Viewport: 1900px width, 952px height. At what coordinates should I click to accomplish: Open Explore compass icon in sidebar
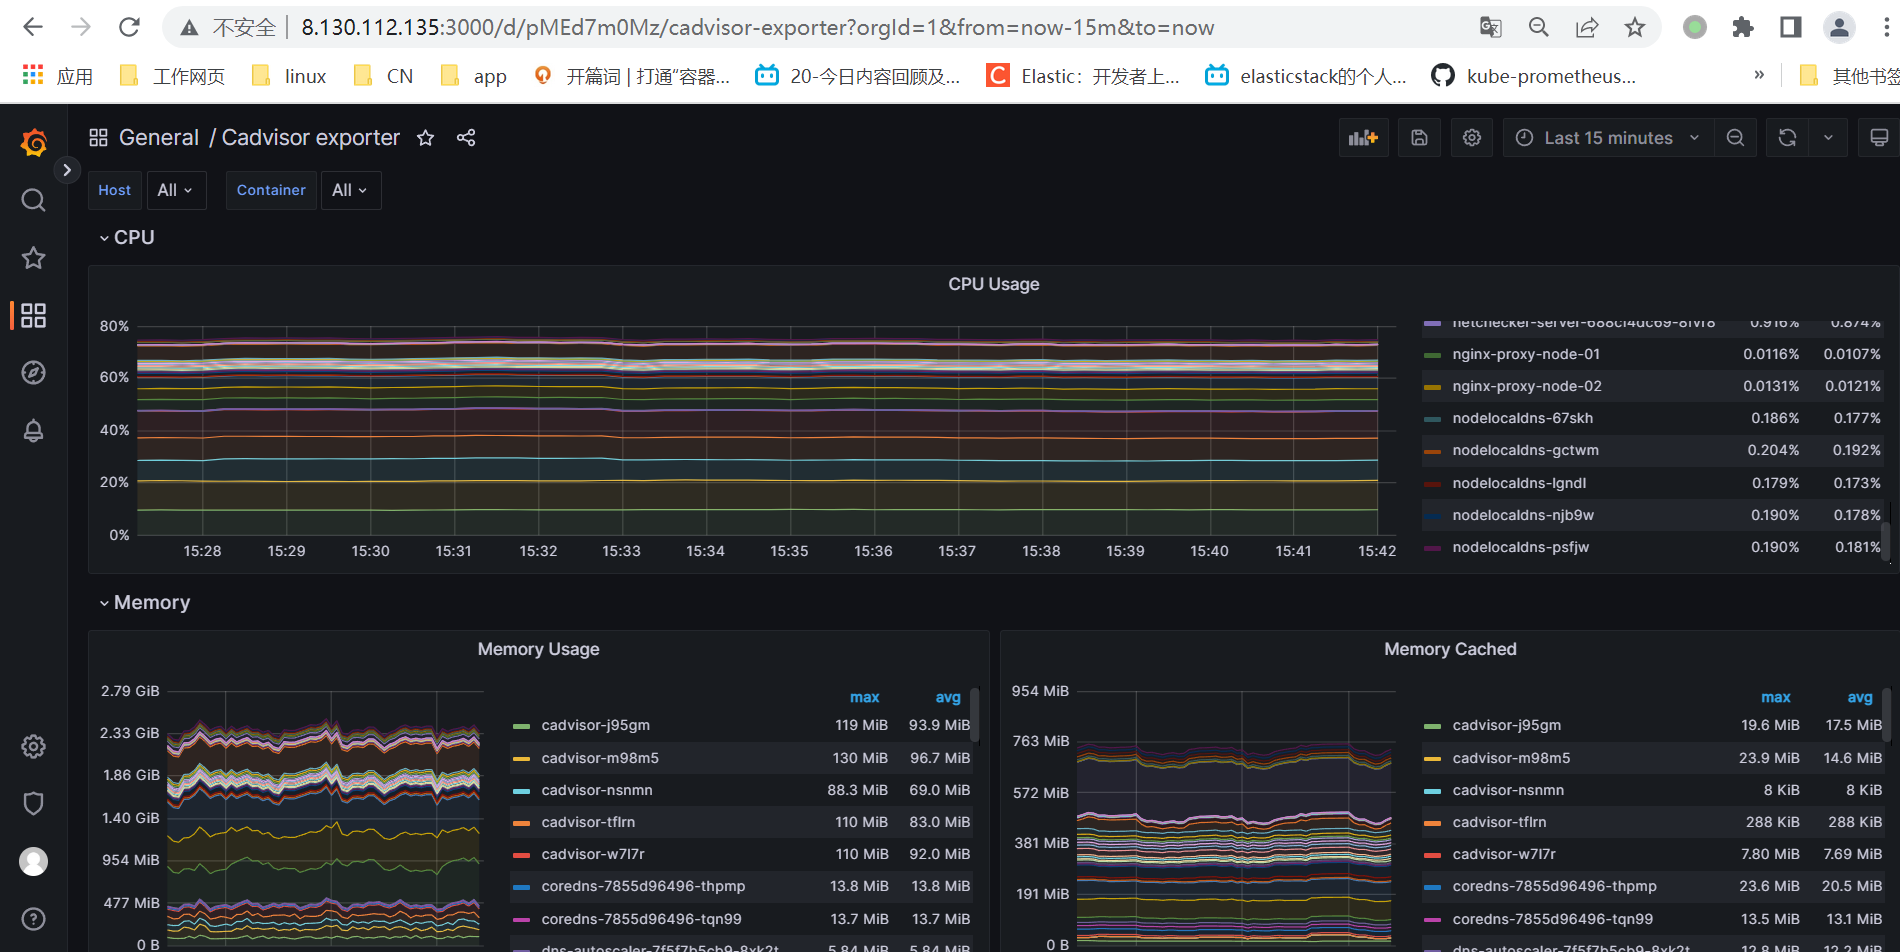coord(34,373)
